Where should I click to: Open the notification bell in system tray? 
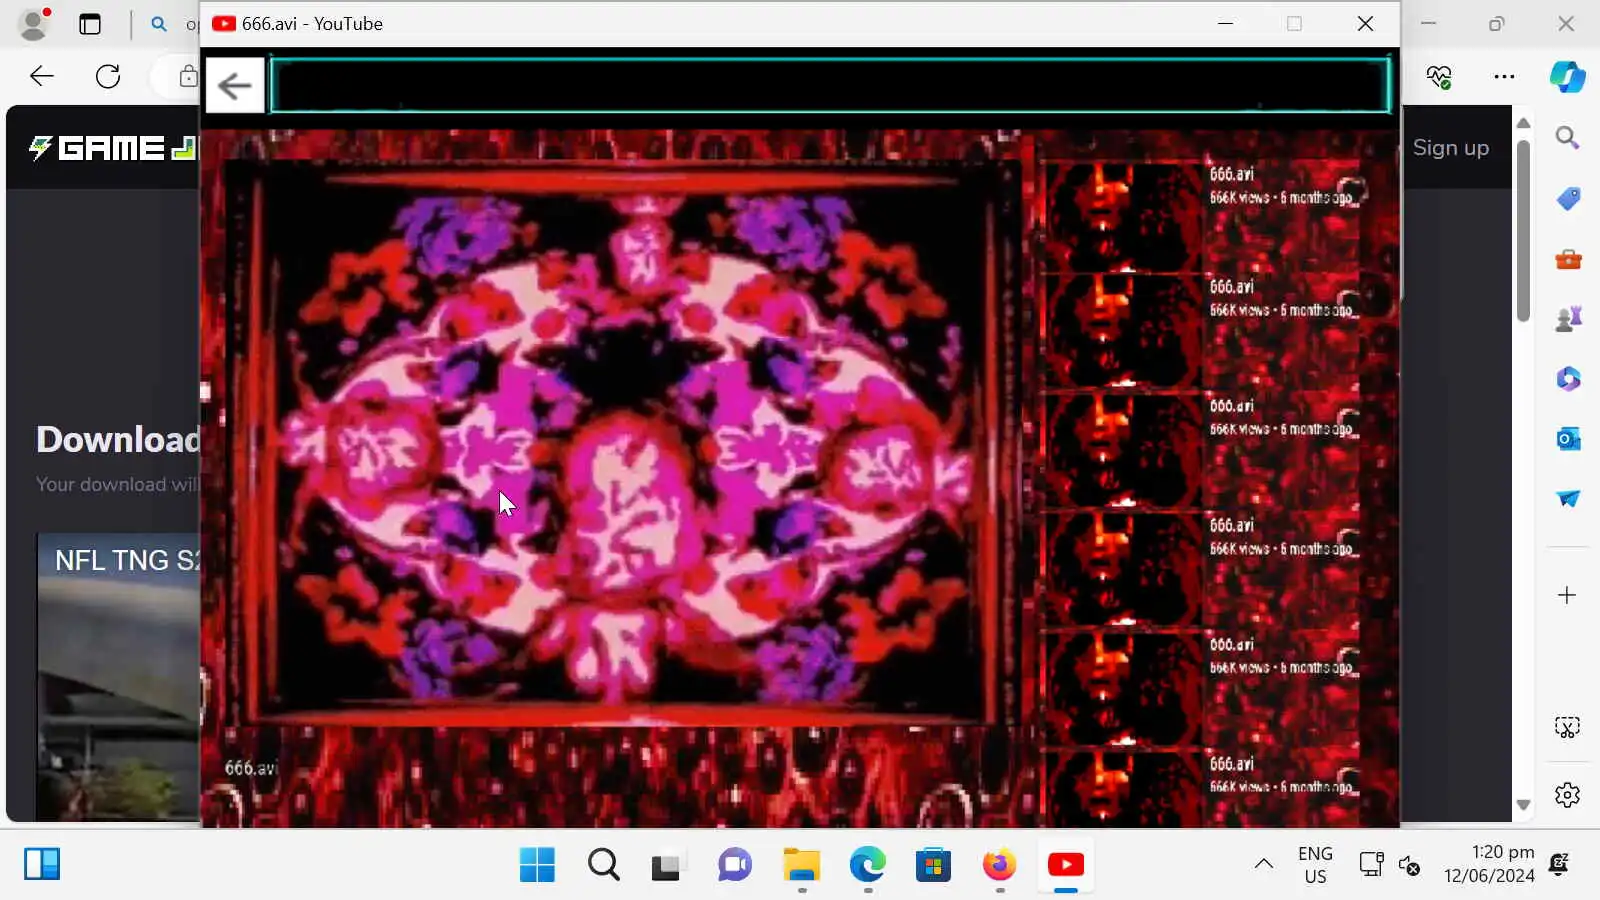[x=1559, y=864]
